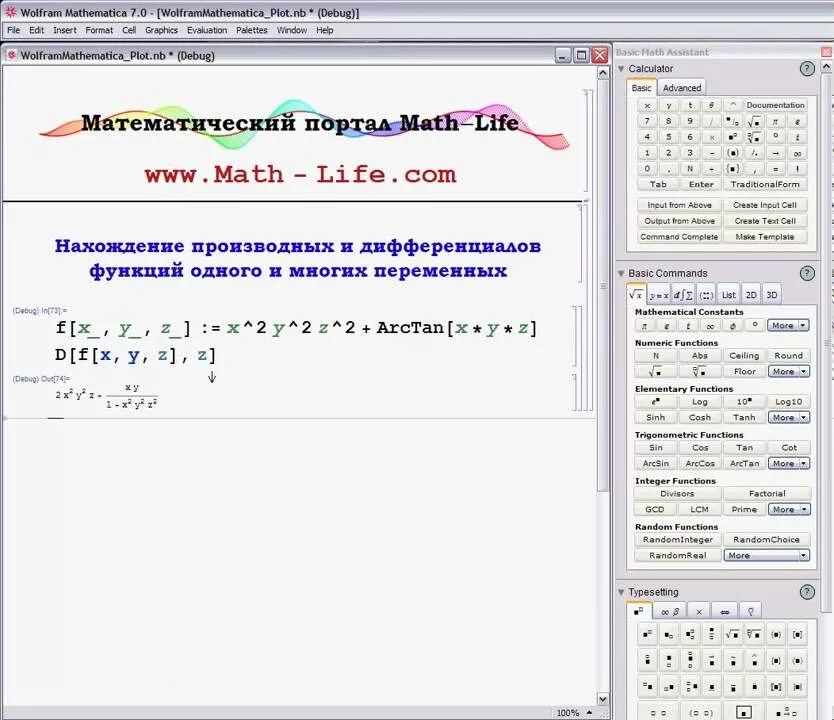The image size is (834, 720).
Task: Click the ArcTan function button
Action: click(x=744, y=463)
